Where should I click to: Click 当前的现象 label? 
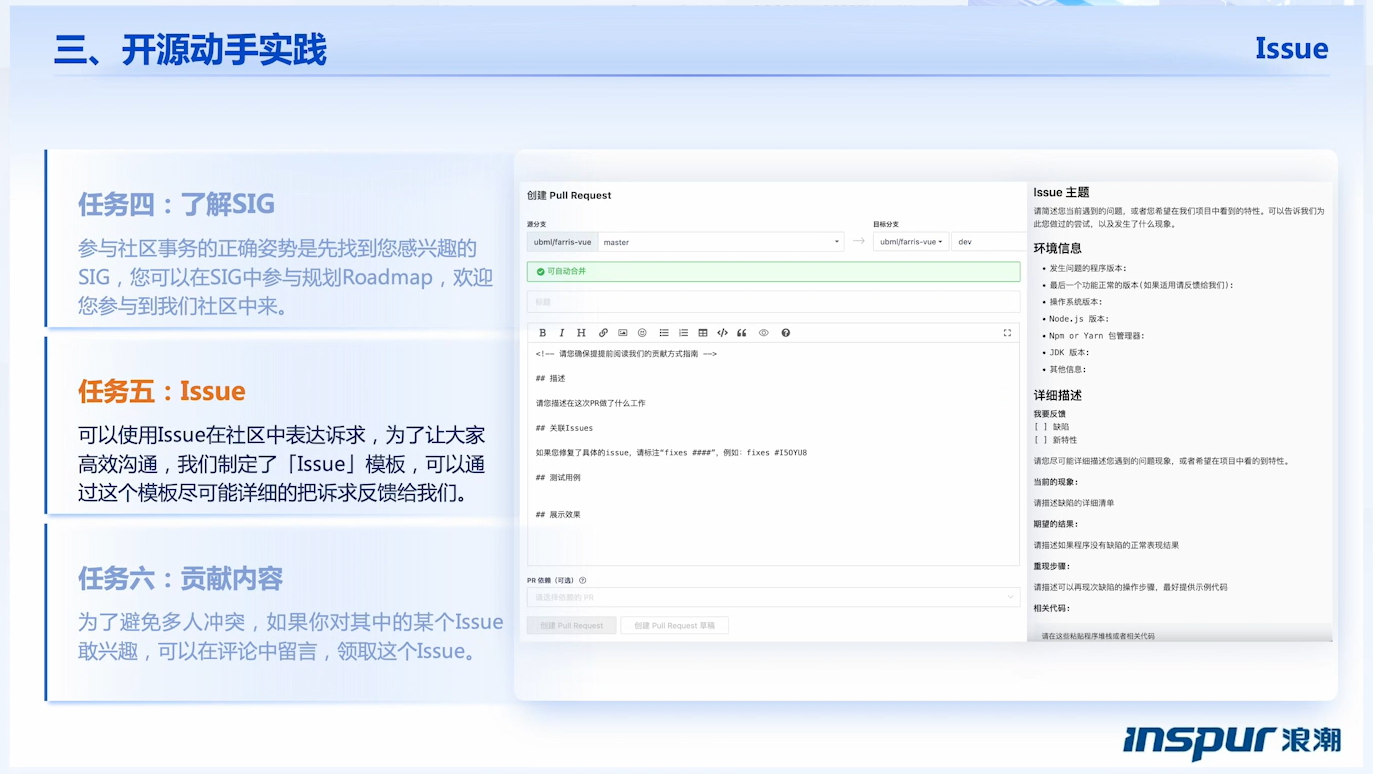point(1056,482)
